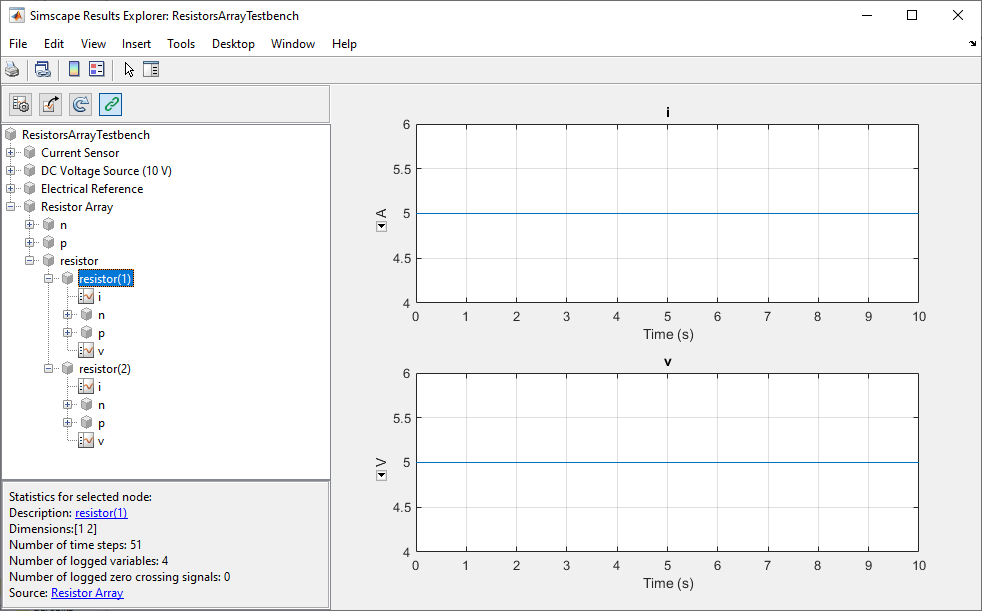
Task: Insert a colorbar using the toolbar icon
Action: click(x=74, y=69)
